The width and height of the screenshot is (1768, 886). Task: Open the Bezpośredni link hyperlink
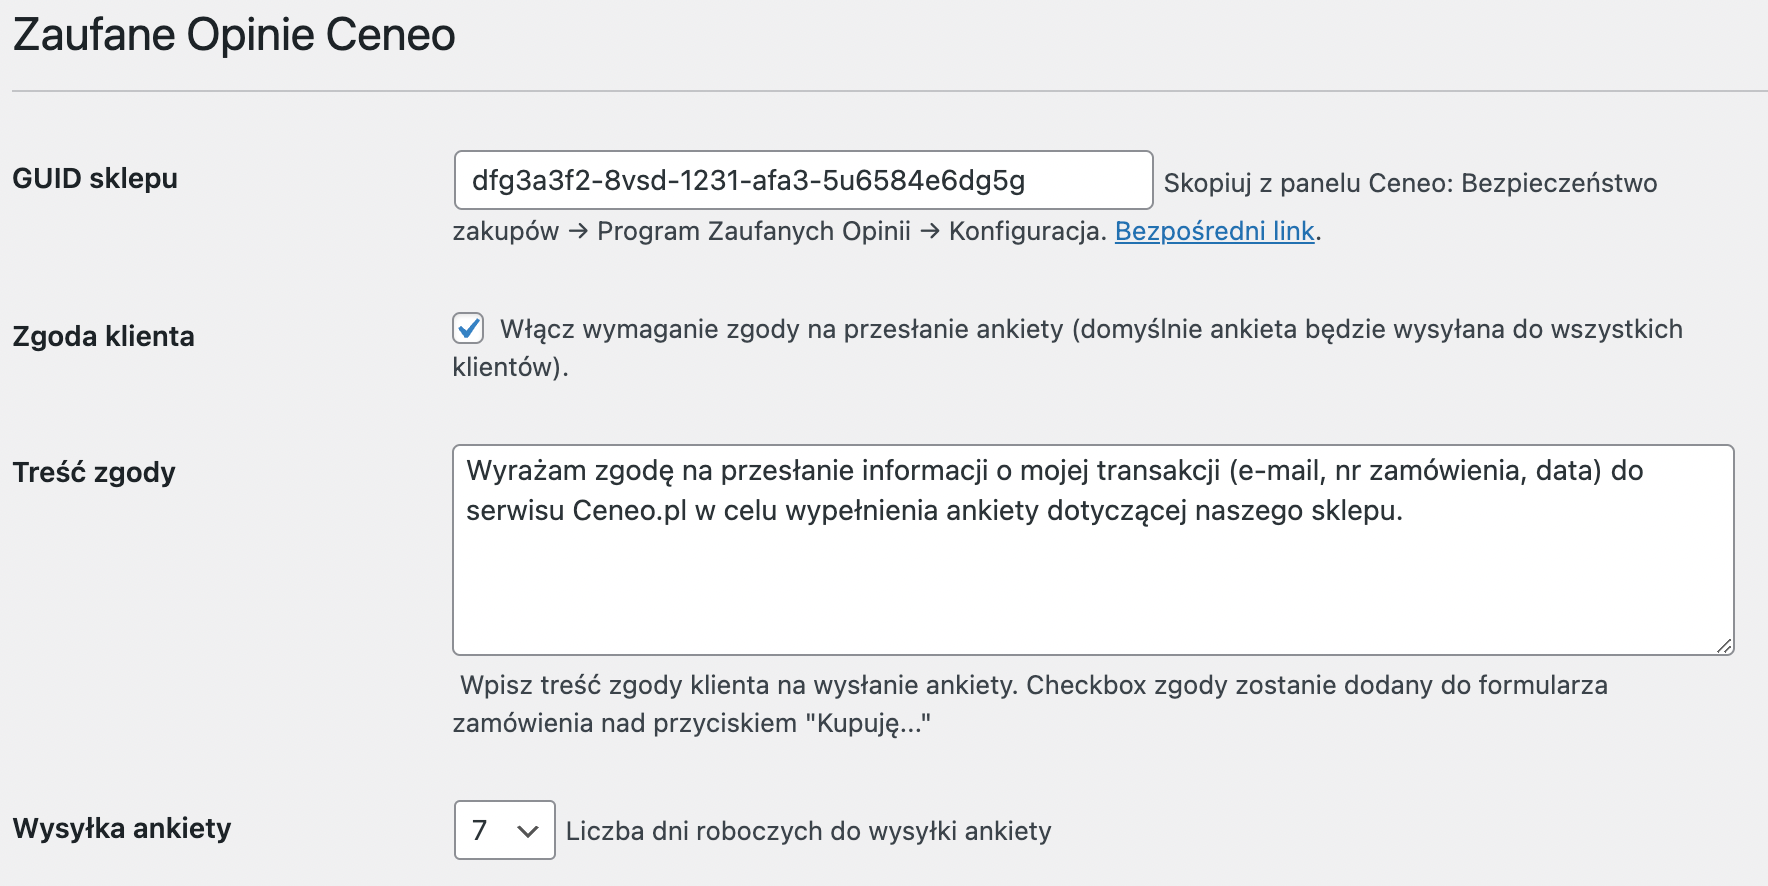pyautogui.click(x=1214, y=231)
